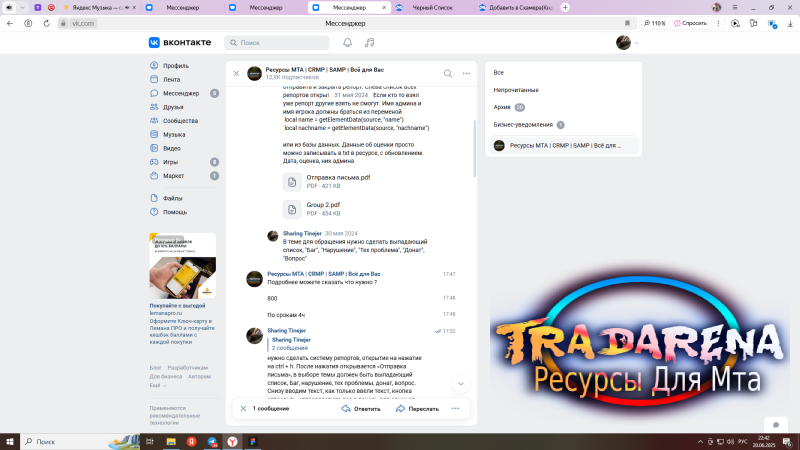Click the Поиск search field
This screenshot has width=800, height=450.
click(x=277, y=43)
